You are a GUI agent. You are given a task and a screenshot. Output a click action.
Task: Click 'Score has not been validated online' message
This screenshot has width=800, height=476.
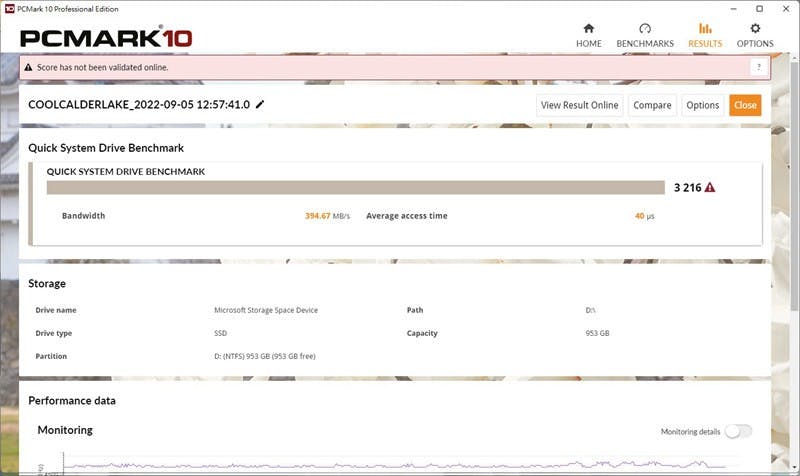tap(102, 67)
